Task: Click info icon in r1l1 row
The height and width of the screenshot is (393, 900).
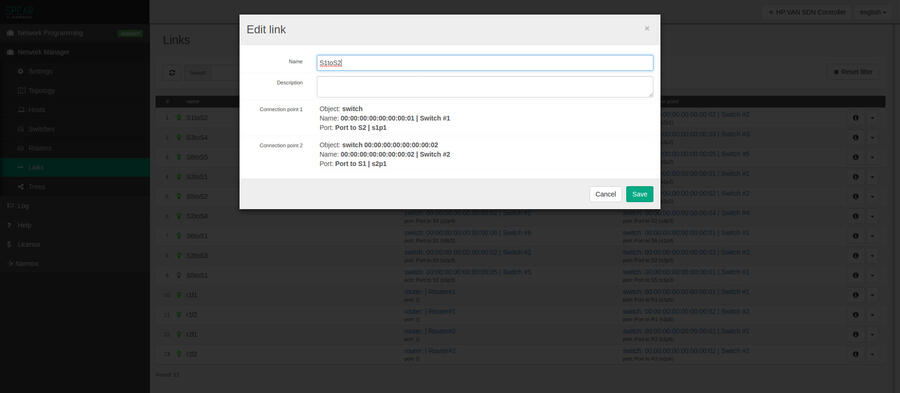Action: click(x=855, y=295)
